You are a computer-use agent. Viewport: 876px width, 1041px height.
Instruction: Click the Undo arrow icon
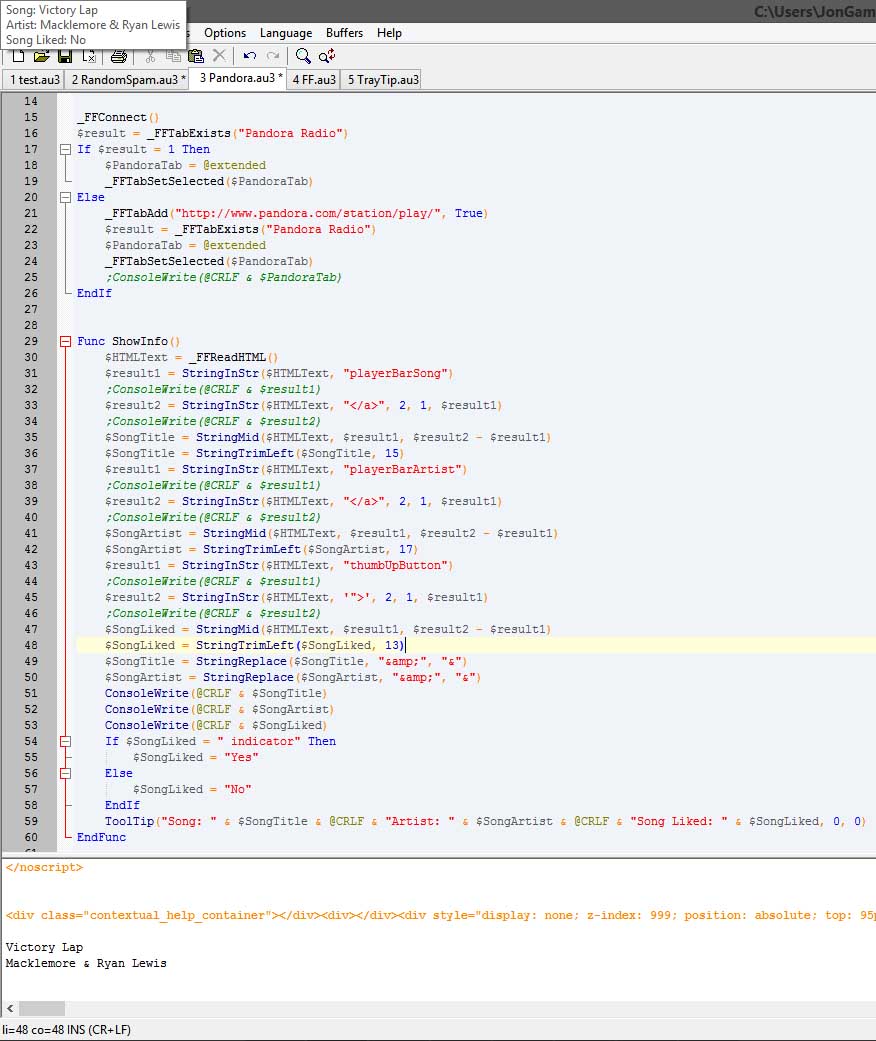(250, 56)
